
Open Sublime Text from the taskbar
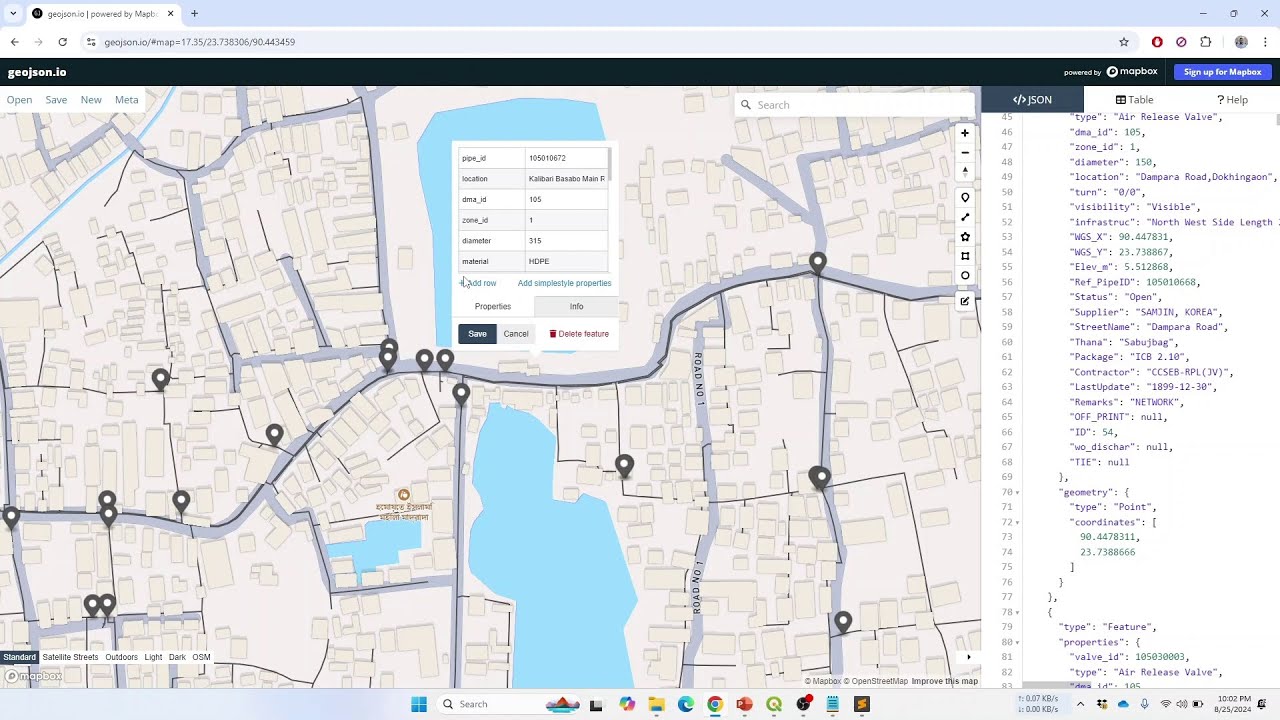pyautogui.click(x=862, y=704)
